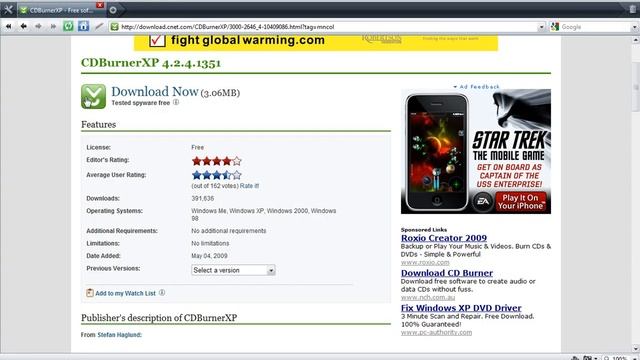This screenshot has width=640, height=360.
Task: Click Add to my Watch List link
Action: coord(125,293)
